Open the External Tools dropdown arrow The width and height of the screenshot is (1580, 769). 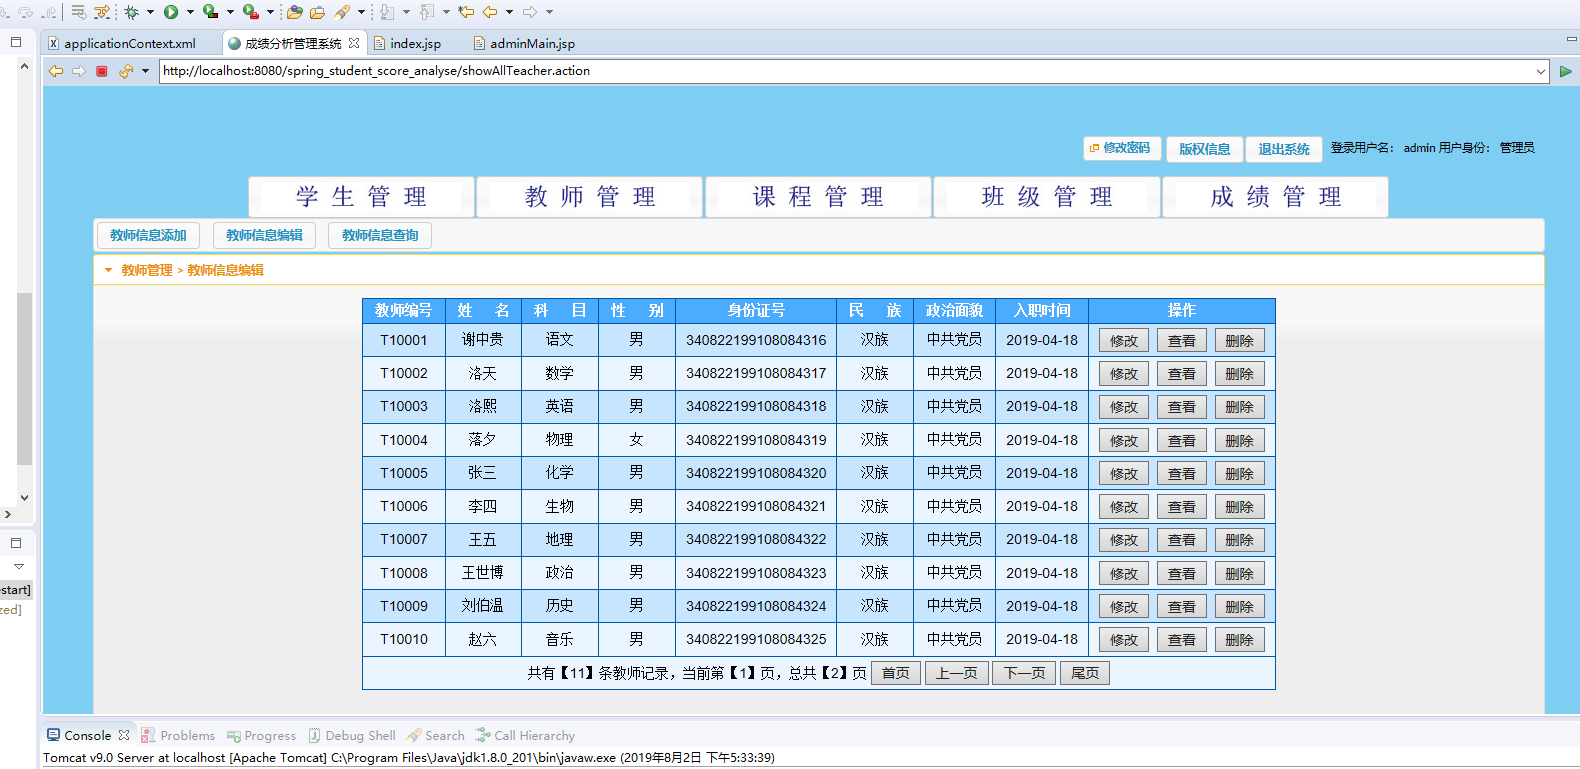pos(270,12)
